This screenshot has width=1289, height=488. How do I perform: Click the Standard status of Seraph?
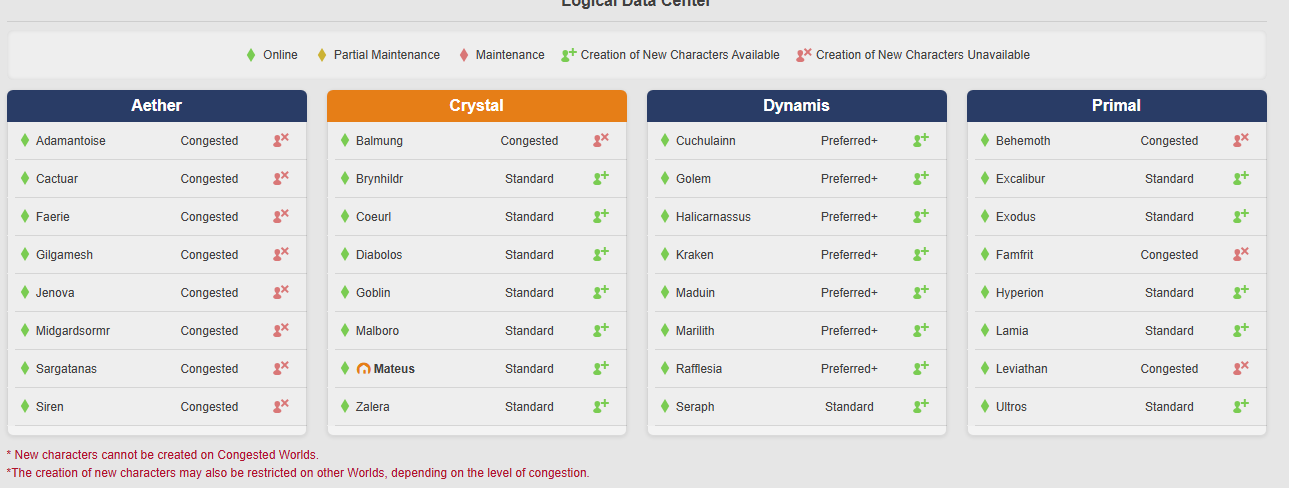(849, 407)
